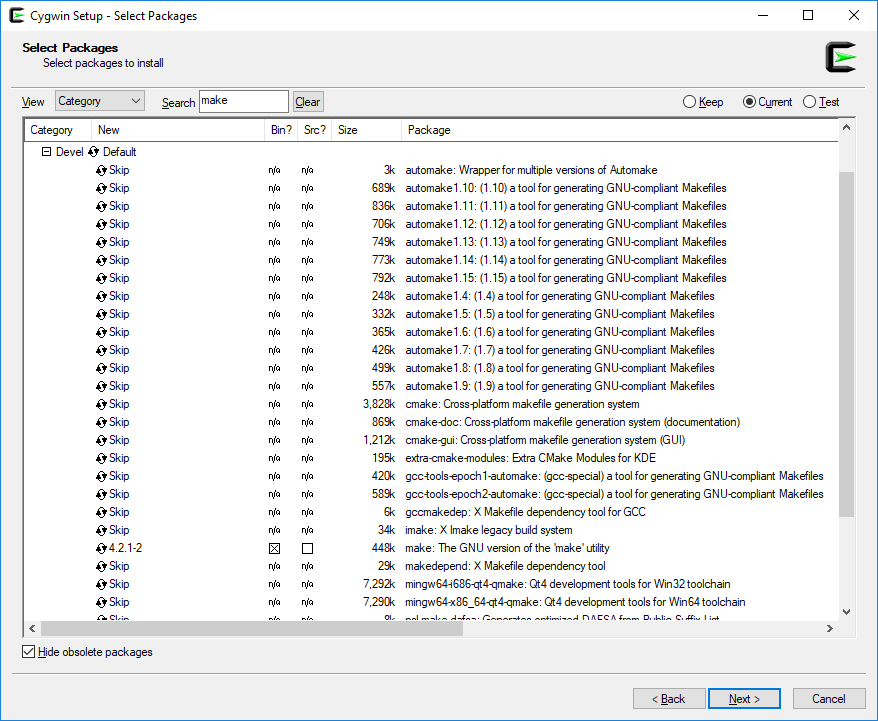
Task: Click the 3,828k size cell
Action: (379, 404)
